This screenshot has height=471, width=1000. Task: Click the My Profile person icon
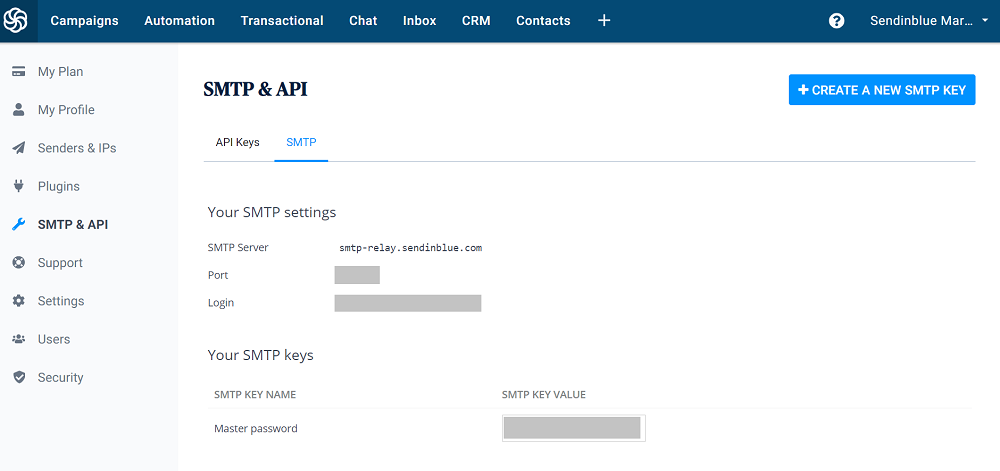click(18, 110)
